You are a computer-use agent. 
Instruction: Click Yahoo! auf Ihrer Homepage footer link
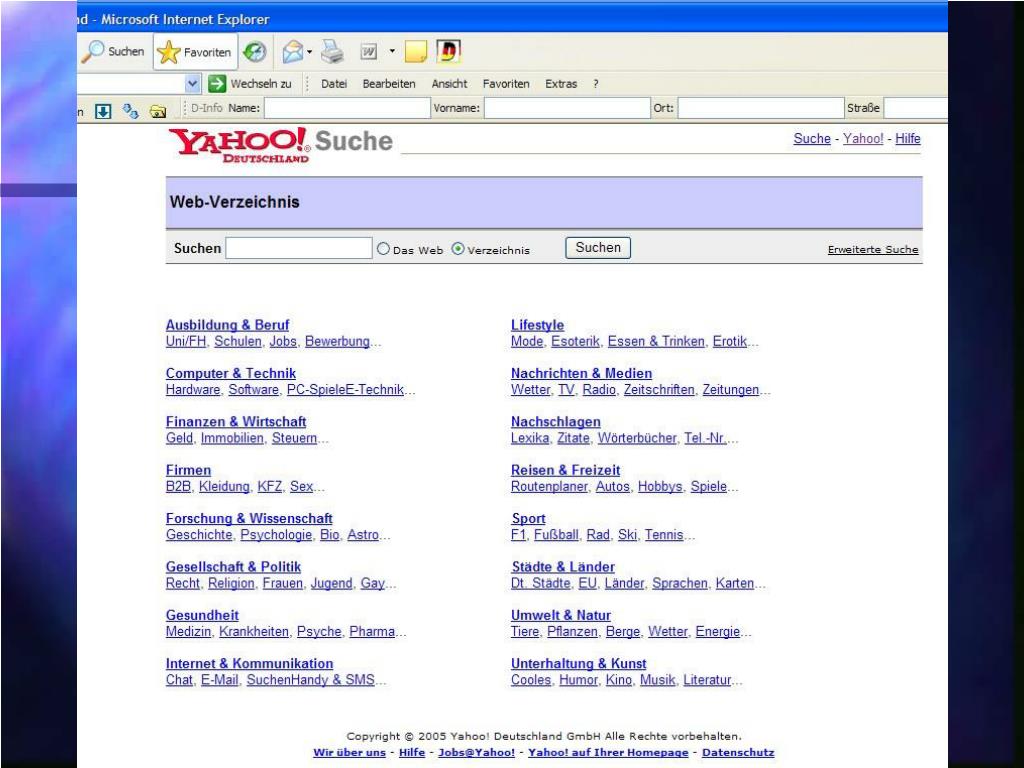point(608,752)
